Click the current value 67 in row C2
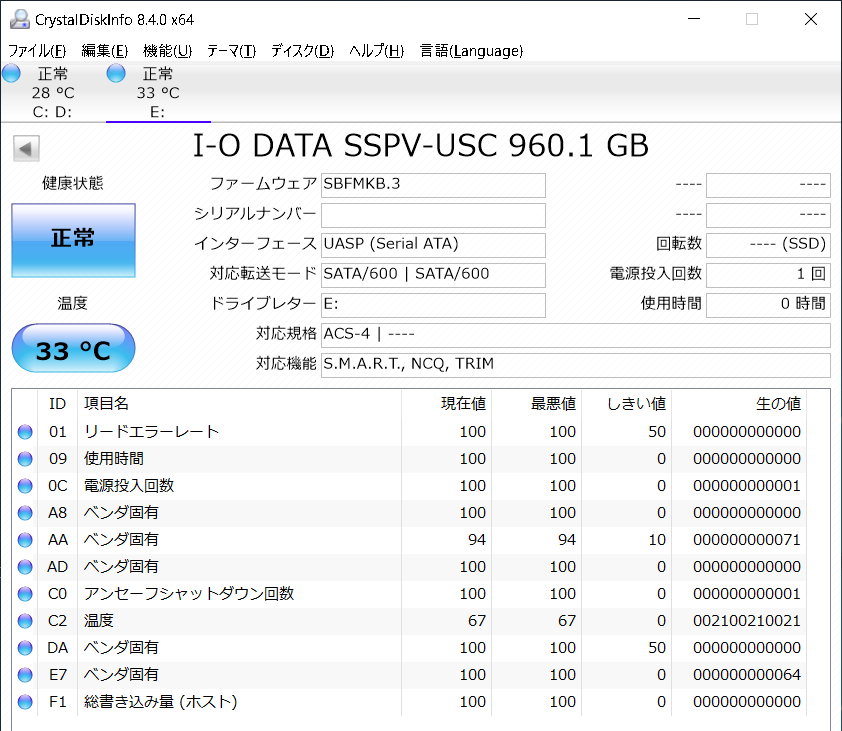 pos(477,621)
